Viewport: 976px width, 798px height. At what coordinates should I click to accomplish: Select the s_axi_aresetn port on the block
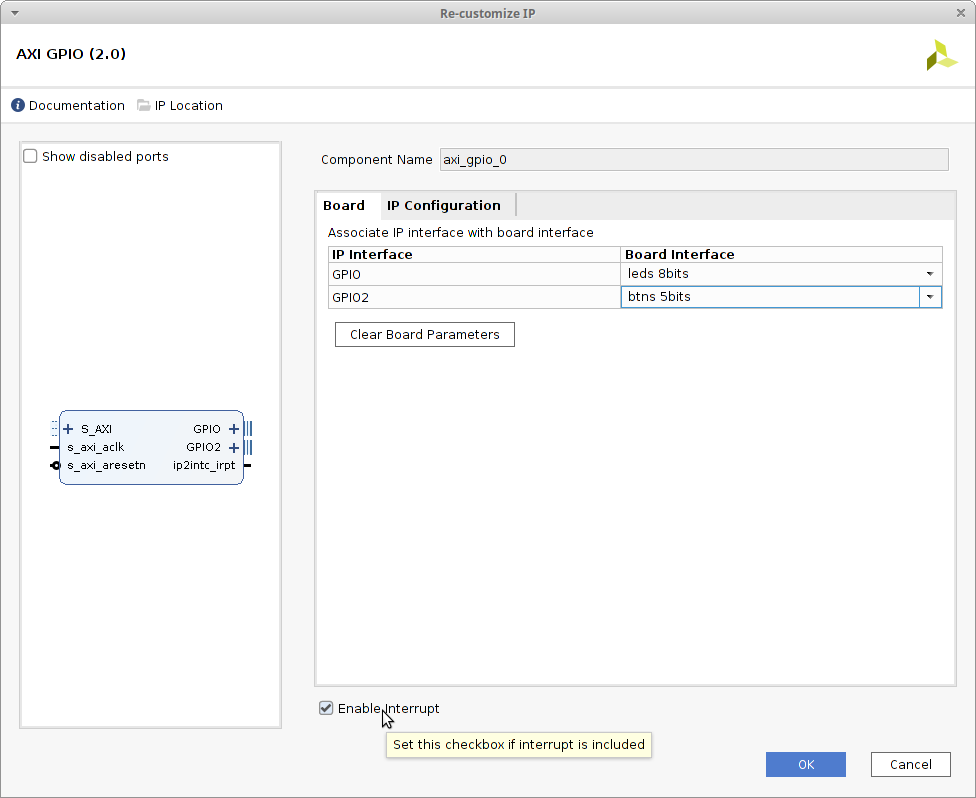(x=106, y=465)
